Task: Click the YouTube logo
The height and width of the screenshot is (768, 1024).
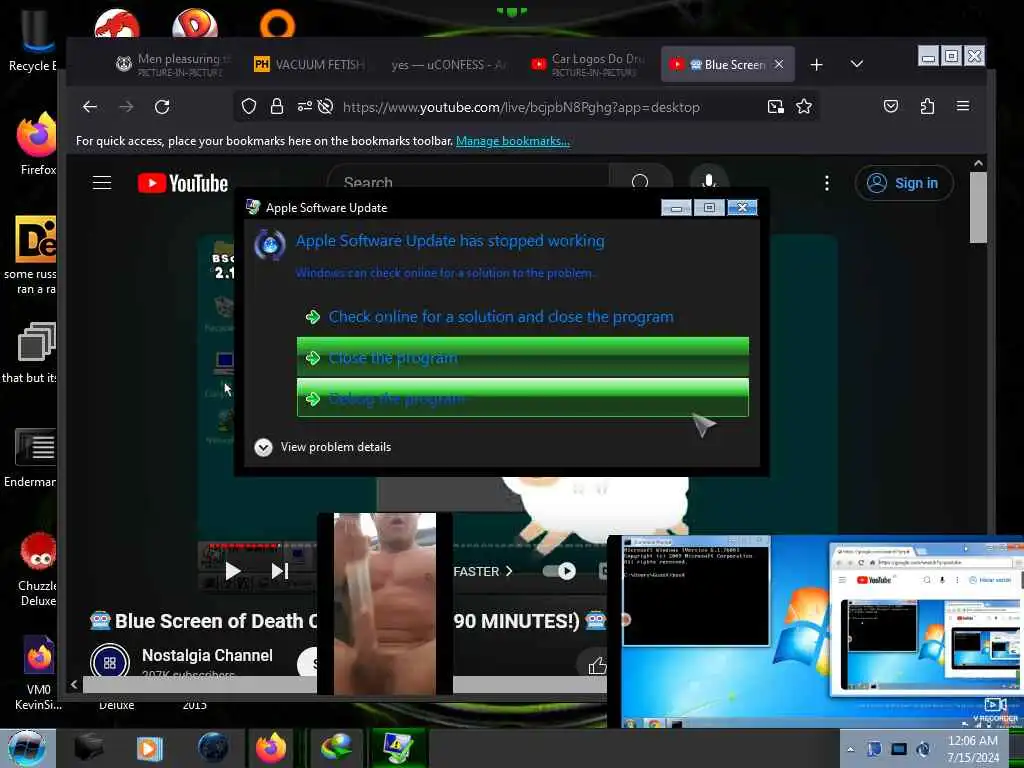Action: pos(183,183)
